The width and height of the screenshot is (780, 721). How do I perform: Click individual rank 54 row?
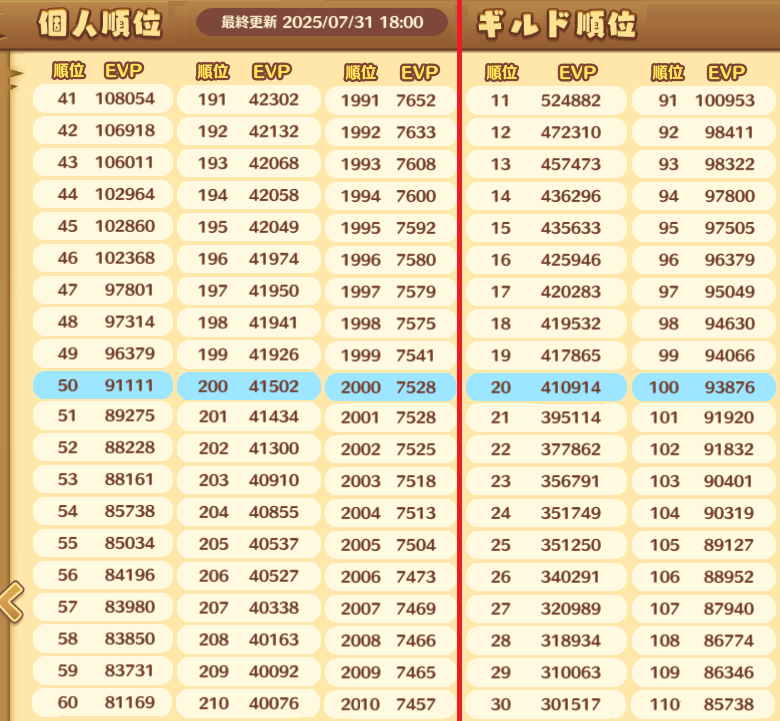pos(103,511)
